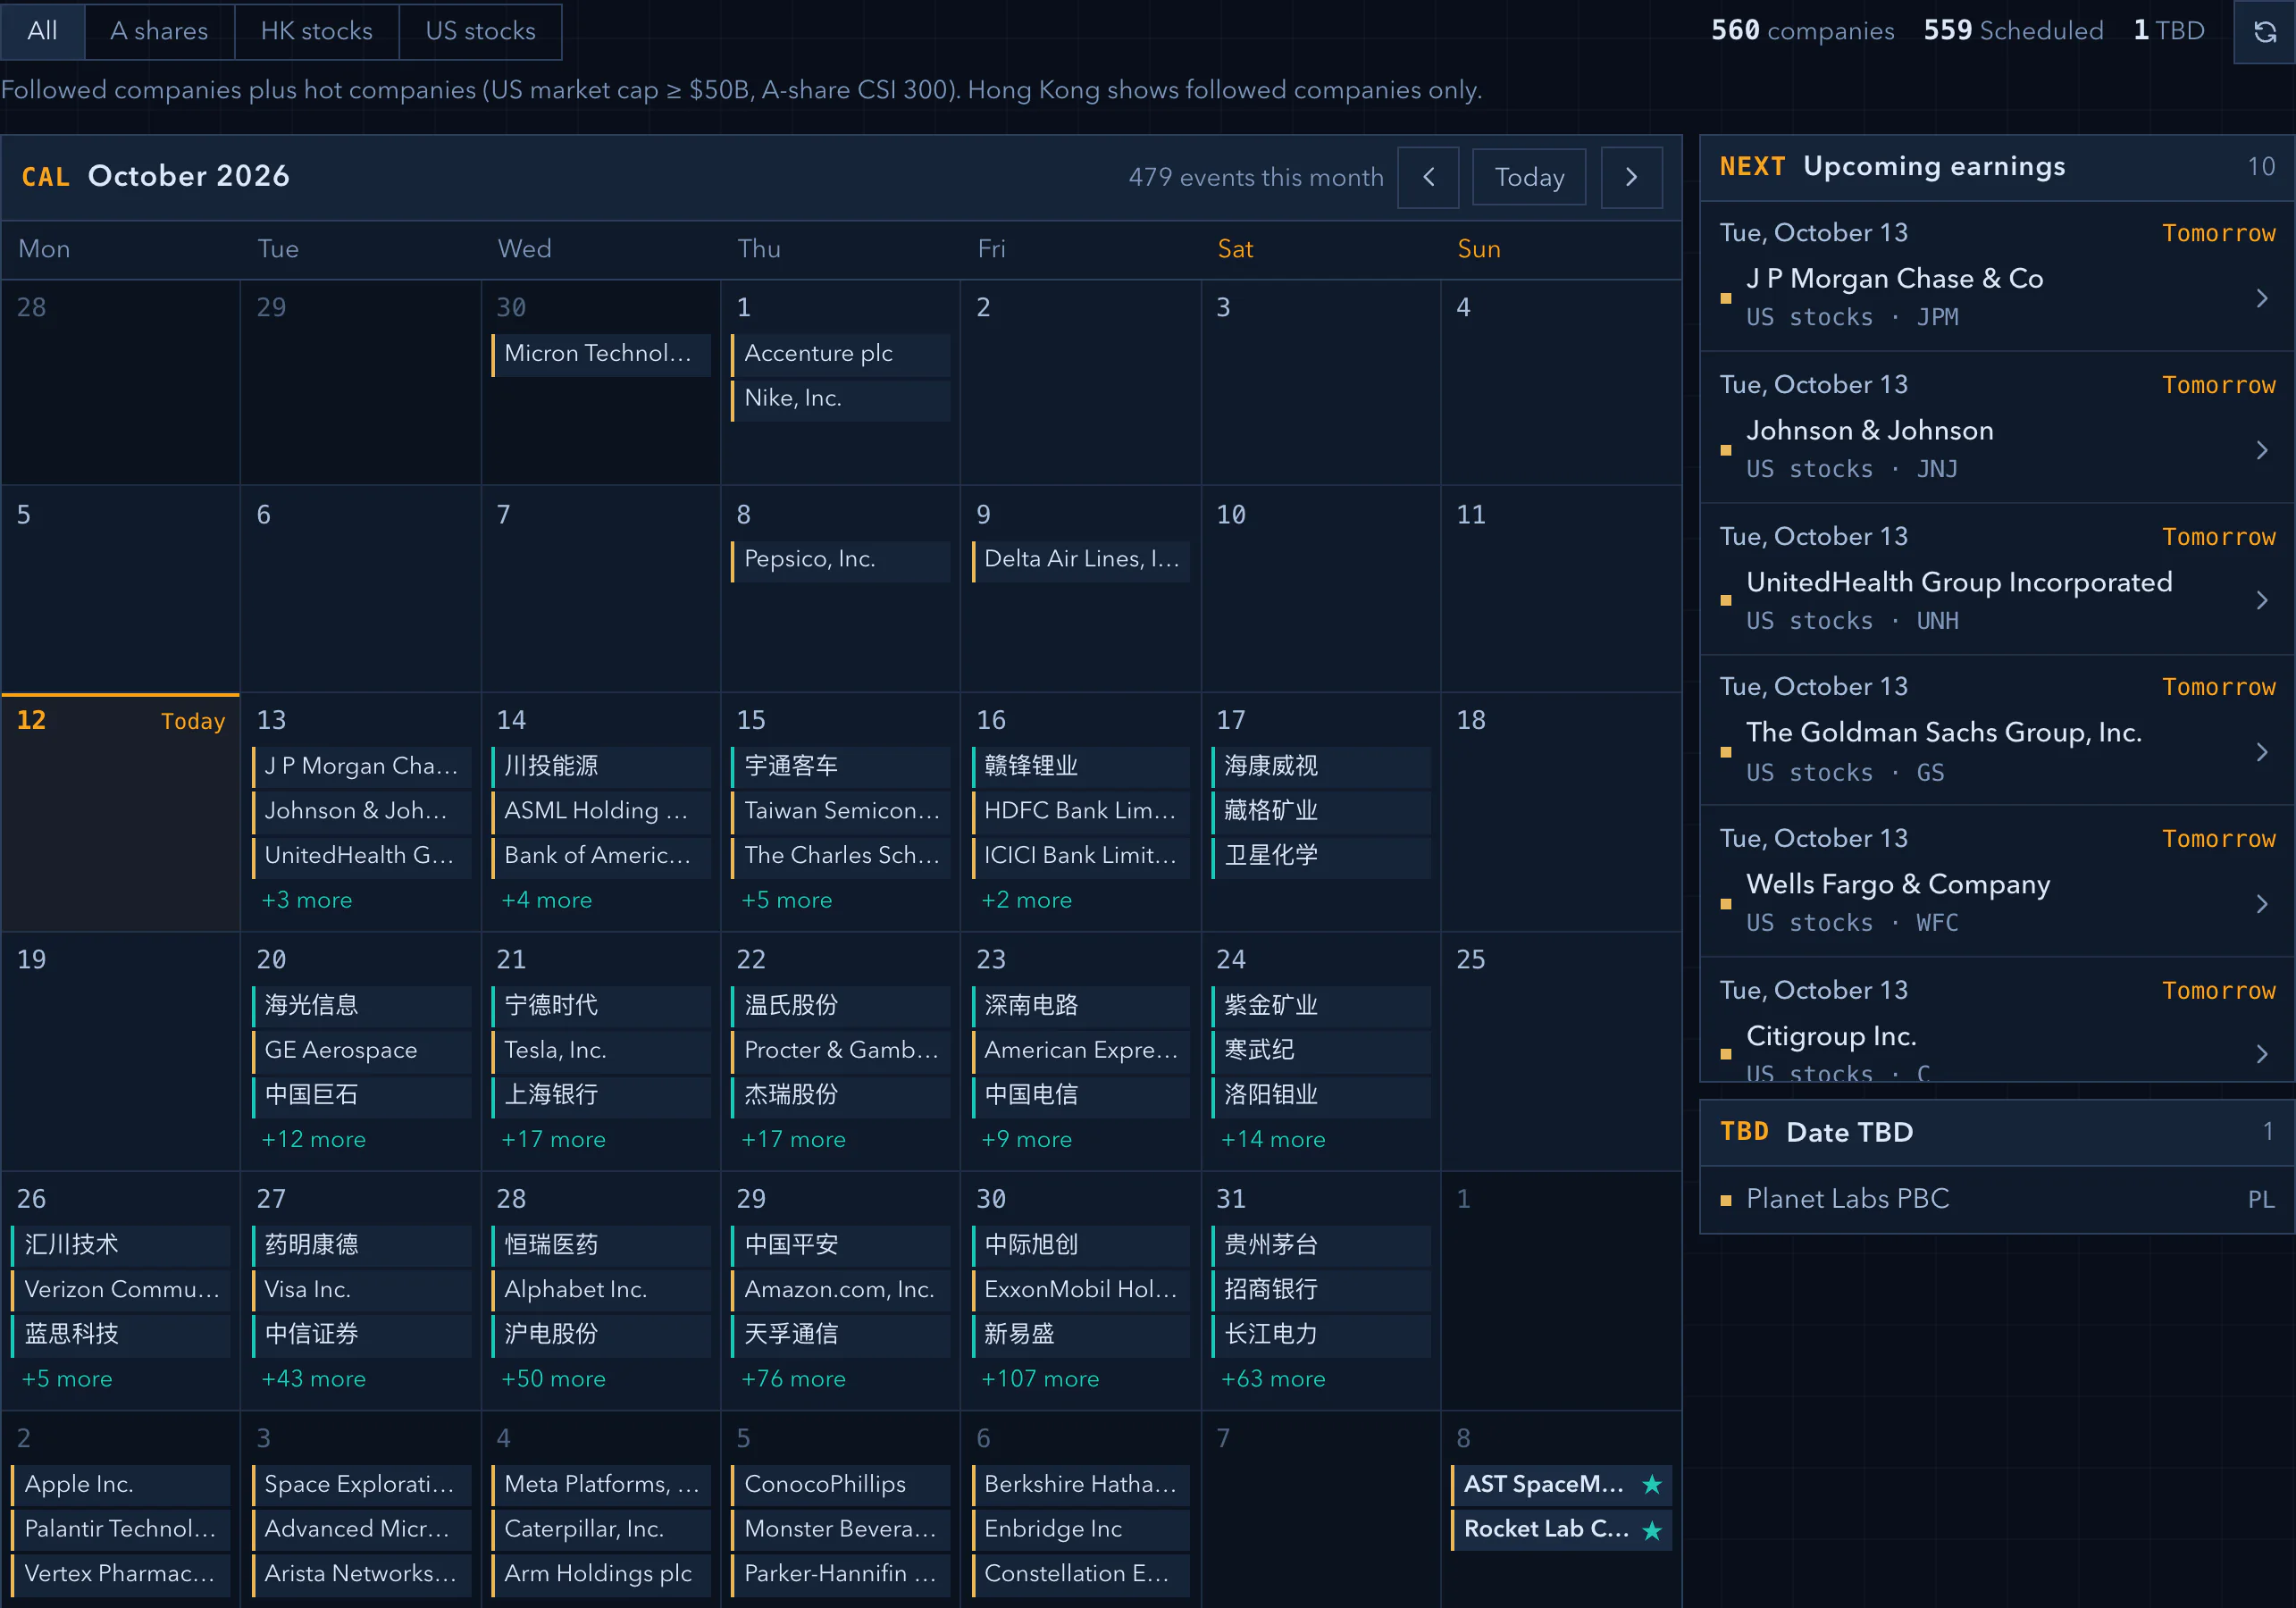
Task: Expand +4 more events on October 14
Action: tap(547, 900)
